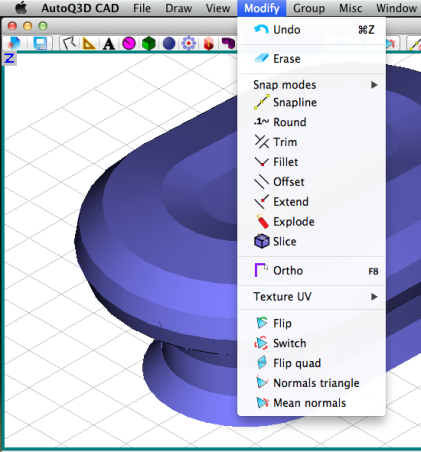Click the yellow minimize window button
The image size is (421, 452).
27,26
